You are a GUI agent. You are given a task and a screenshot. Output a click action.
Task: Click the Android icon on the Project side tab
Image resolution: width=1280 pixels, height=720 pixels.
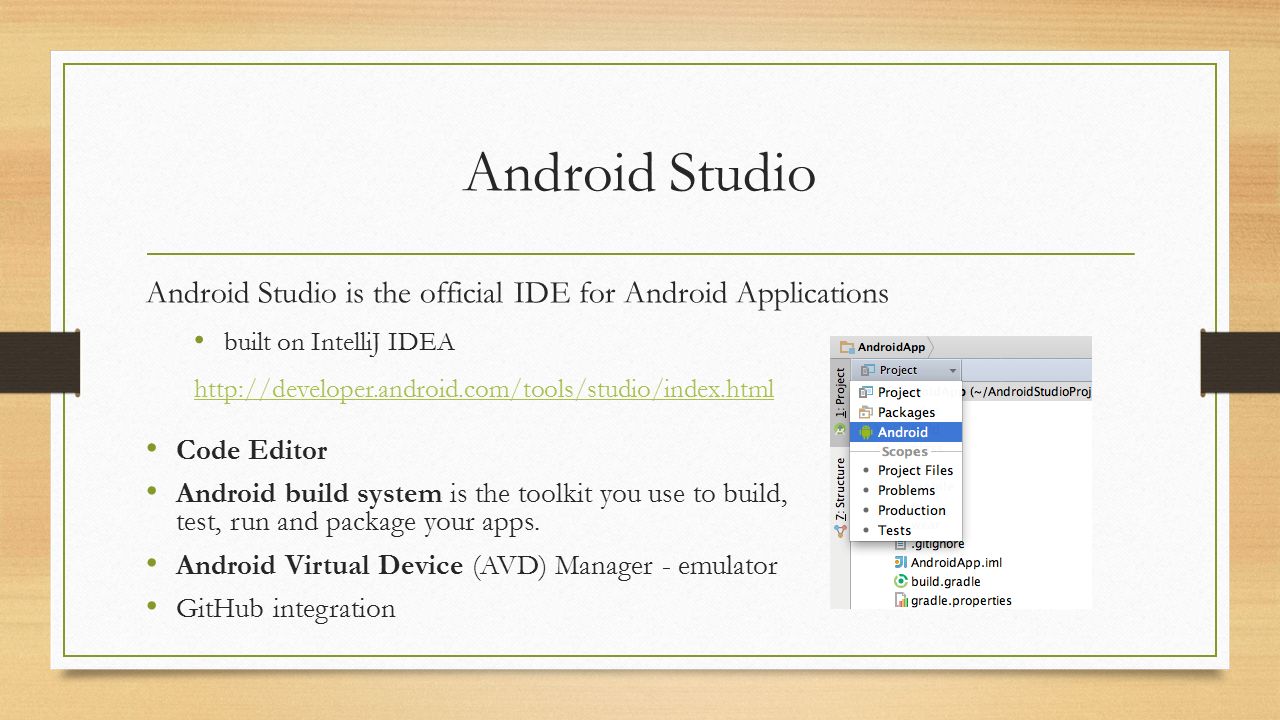840,429
